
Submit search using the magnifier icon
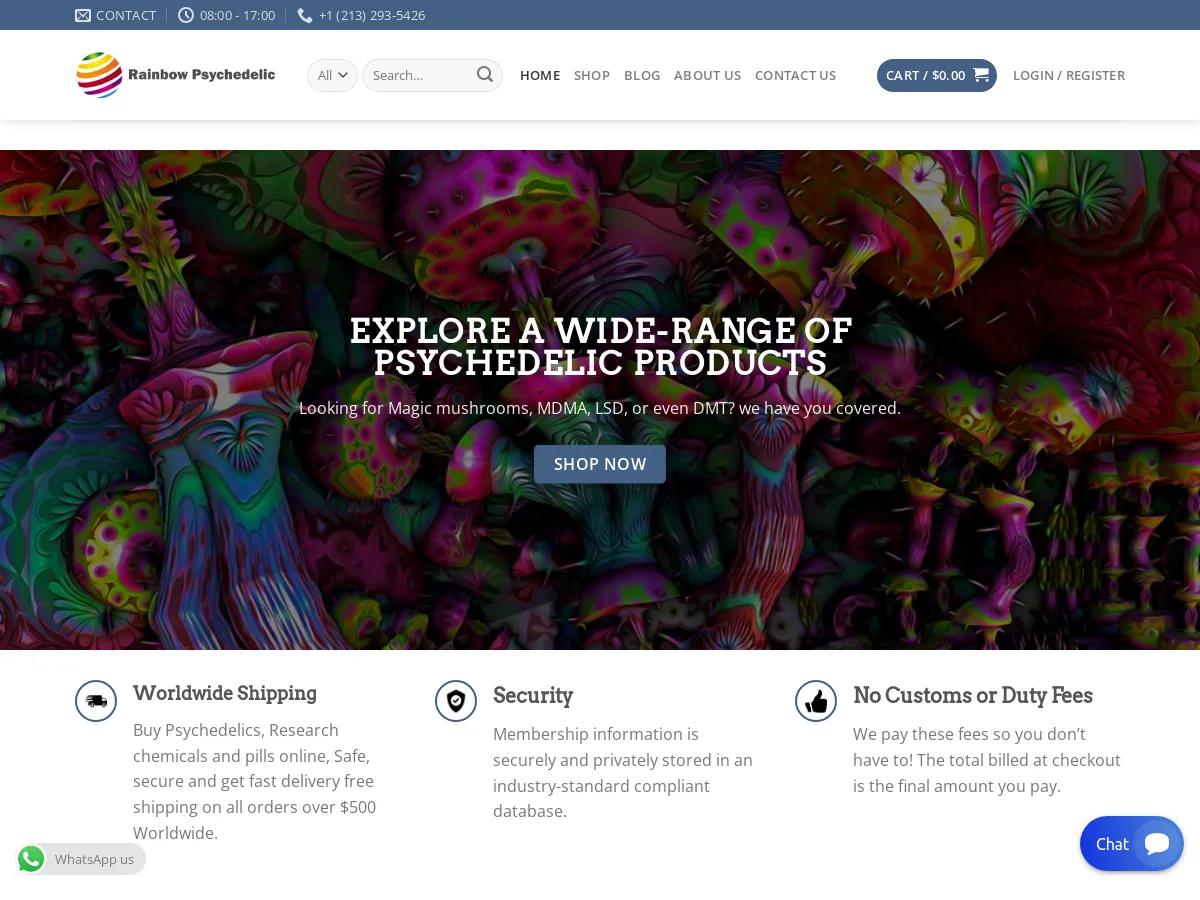(484, 74)
